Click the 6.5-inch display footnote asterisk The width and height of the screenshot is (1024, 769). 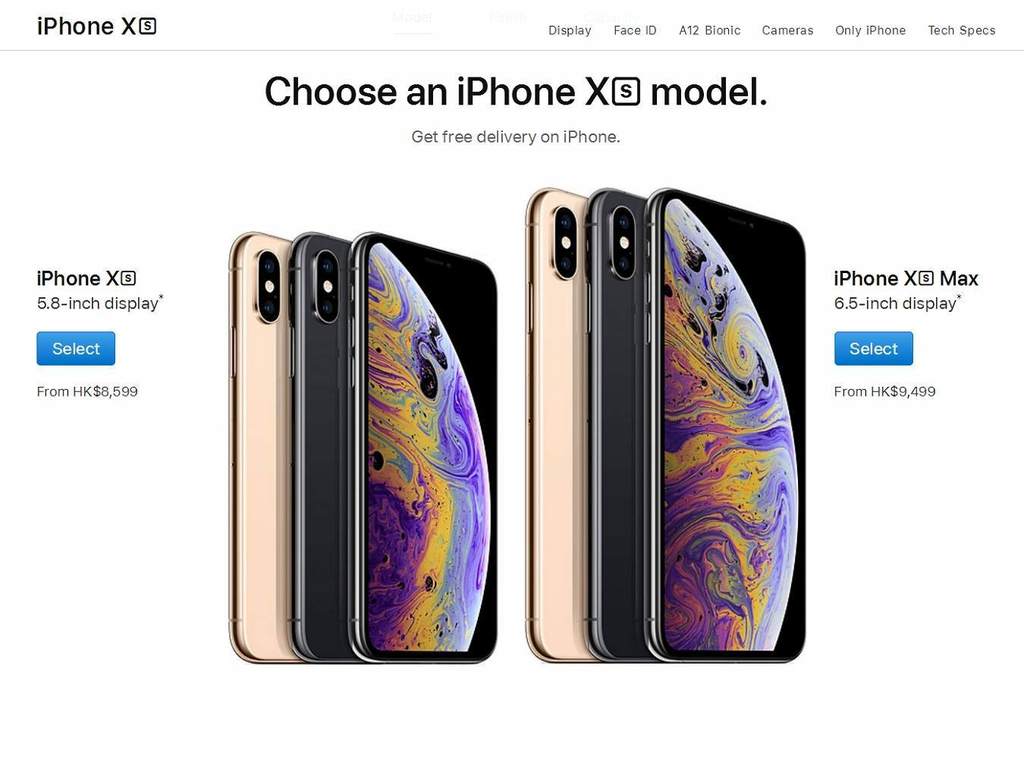tap(959, 297)
